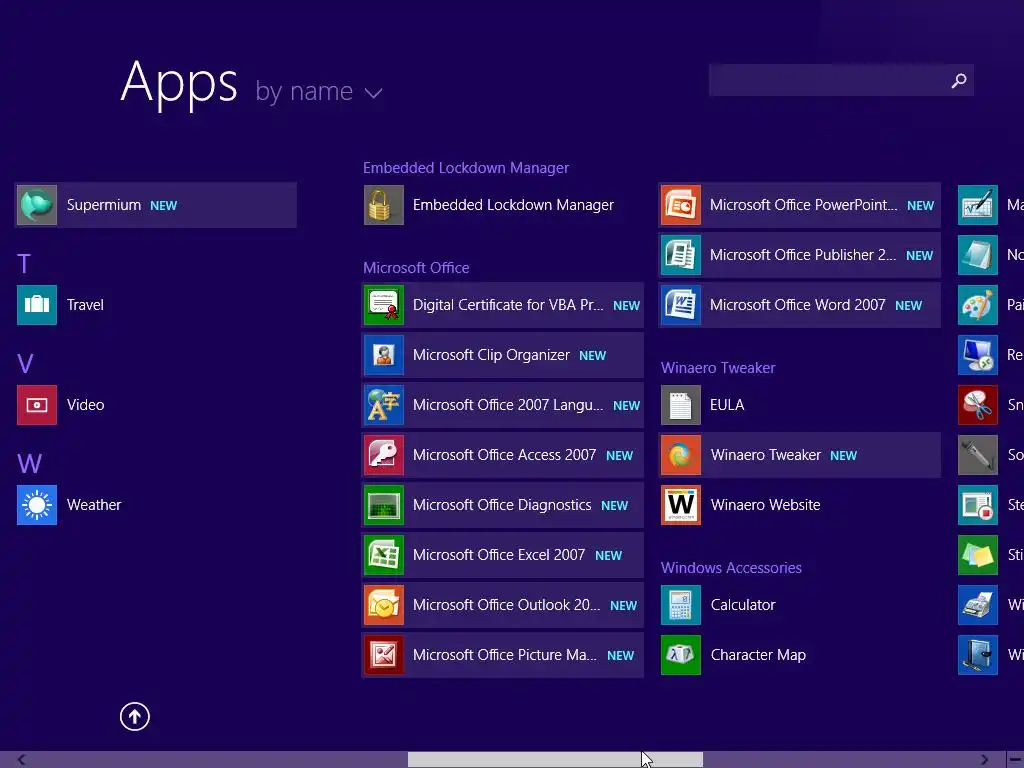Click the scrollbar right arrow
The width and height of the screenshot is (1024, 768).
coord(984,760)
